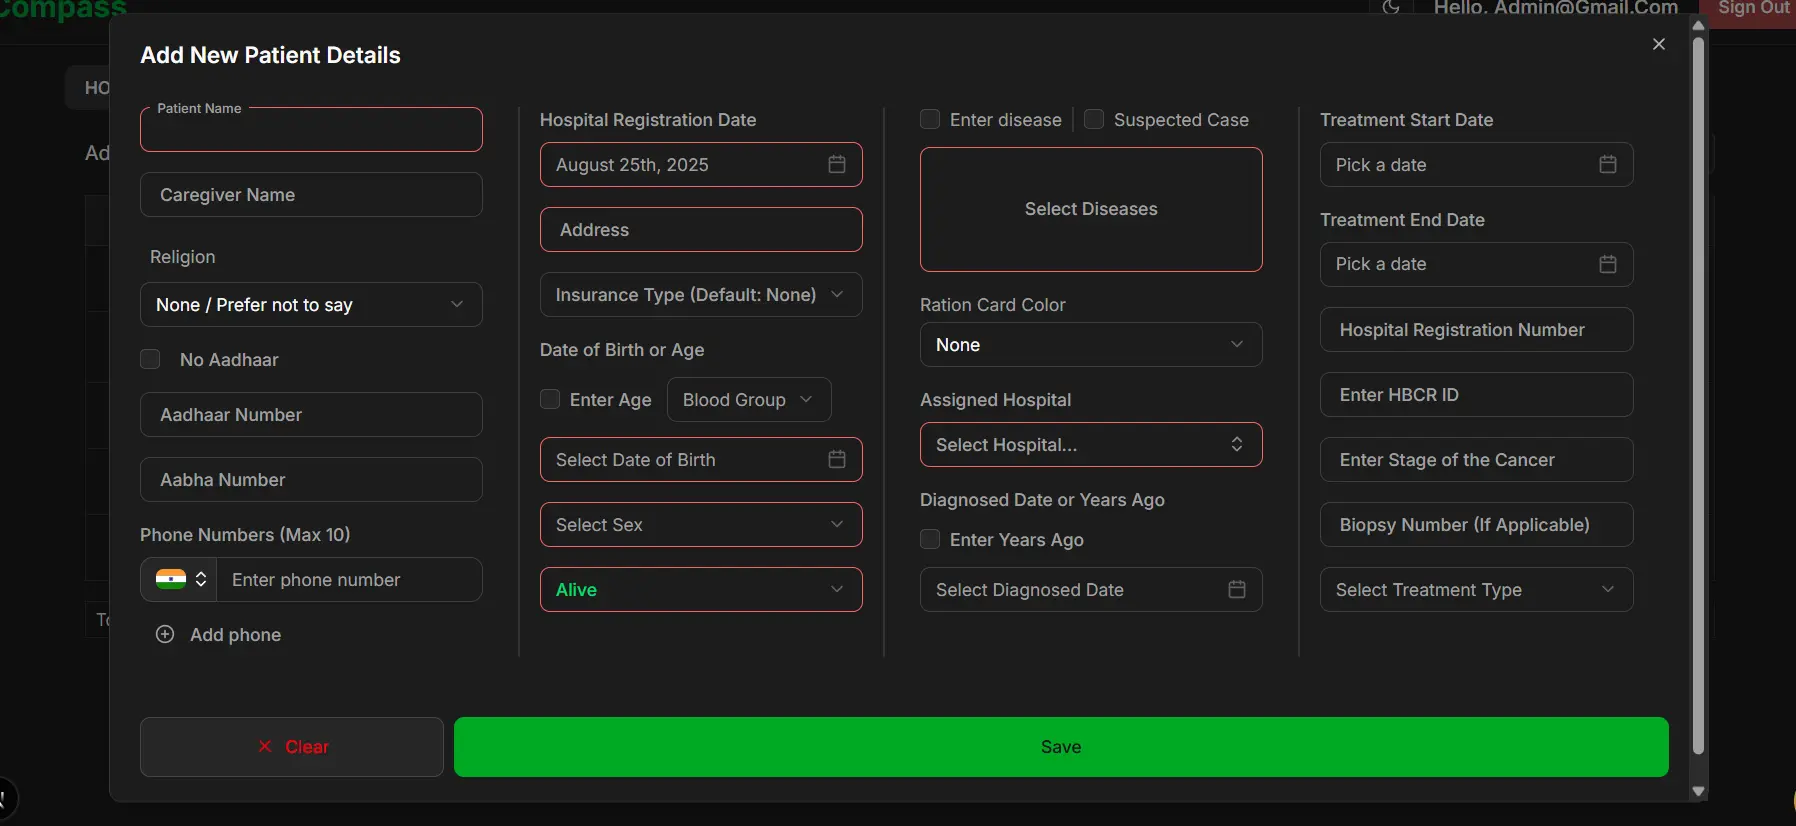Toggle the Enter Years Ago checkbox

pyautogui.click(x=930, y=539)
